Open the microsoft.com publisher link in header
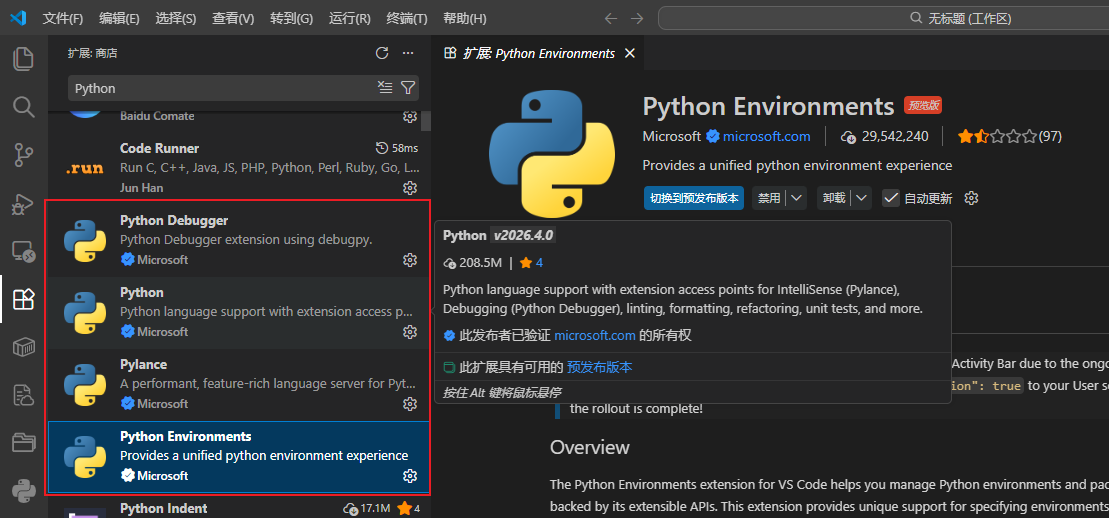Image resolution: width=1109 pixels, height=518 pixels. (x=766, y=136)
